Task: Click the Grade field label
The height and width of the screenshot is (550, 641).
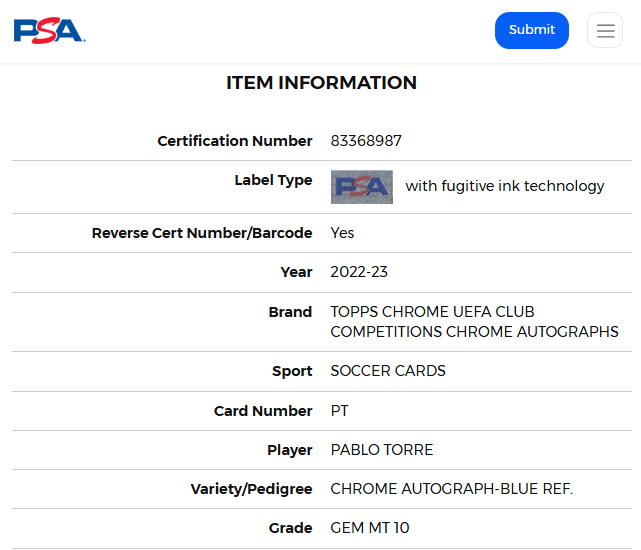Action: click(290, 528)
